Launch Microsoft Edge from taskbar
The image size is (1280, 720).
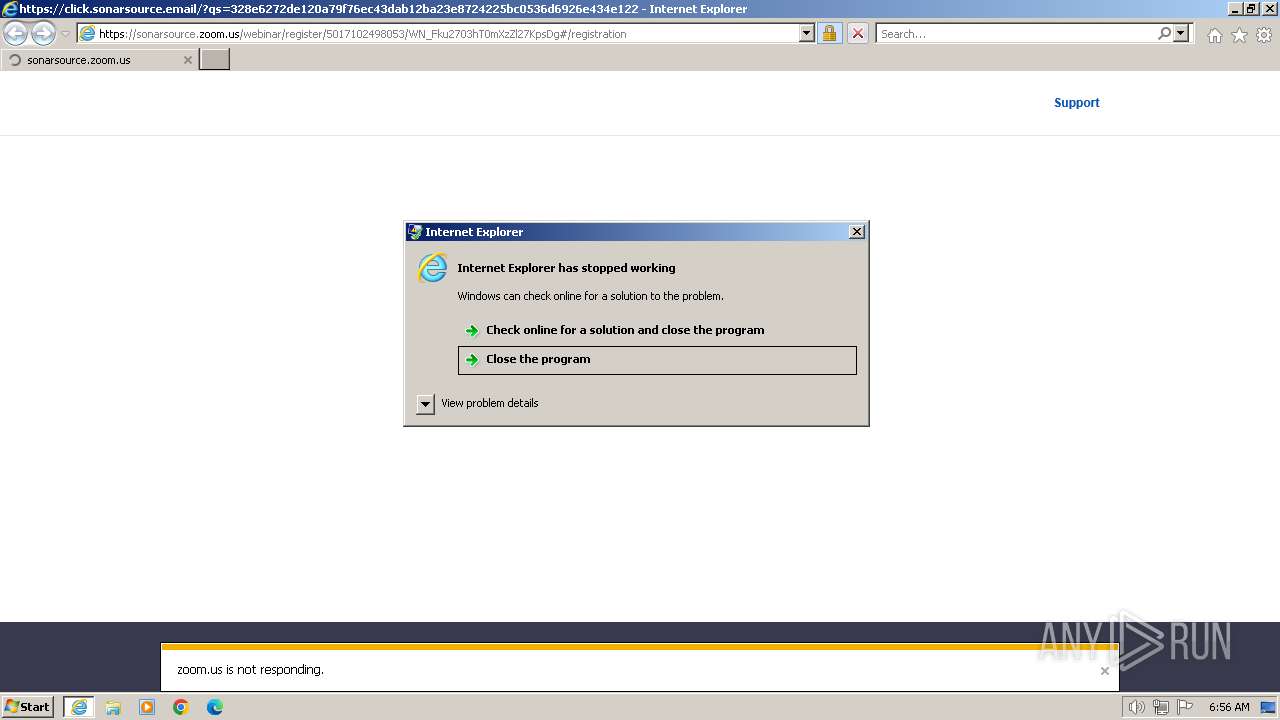215,707
